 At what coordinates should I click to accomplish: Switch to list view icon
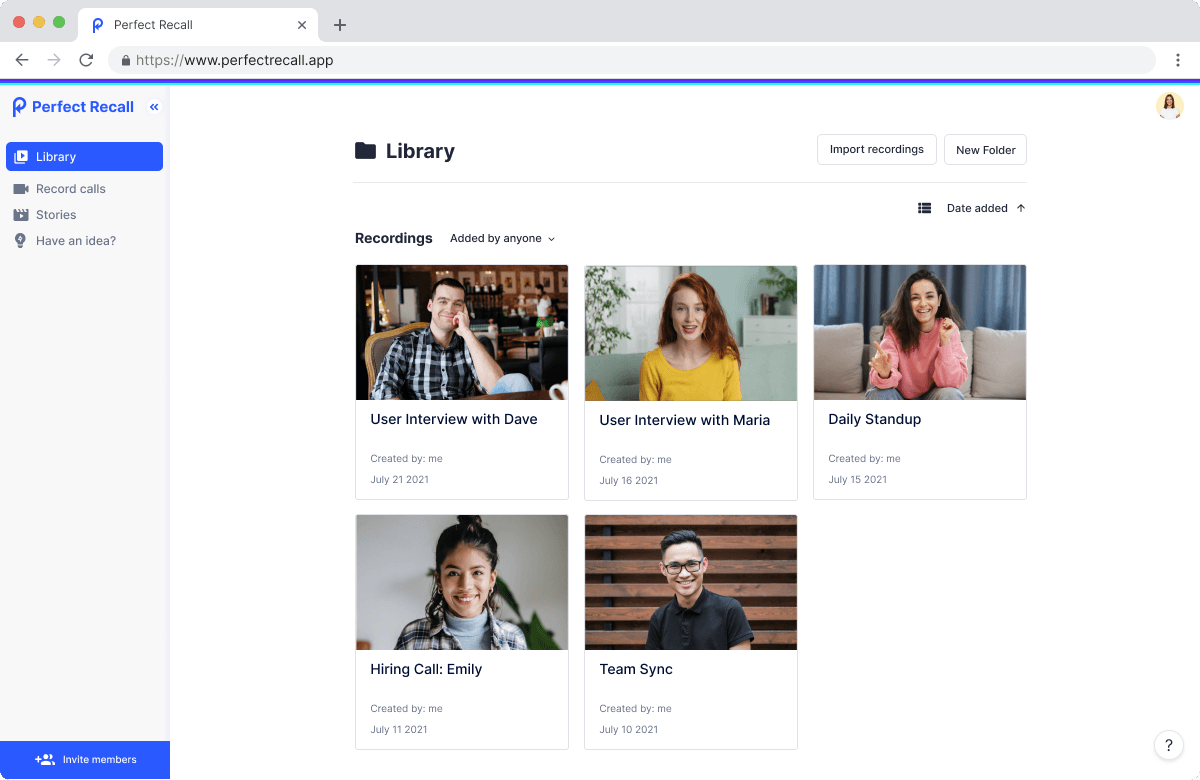coord(924,208)
